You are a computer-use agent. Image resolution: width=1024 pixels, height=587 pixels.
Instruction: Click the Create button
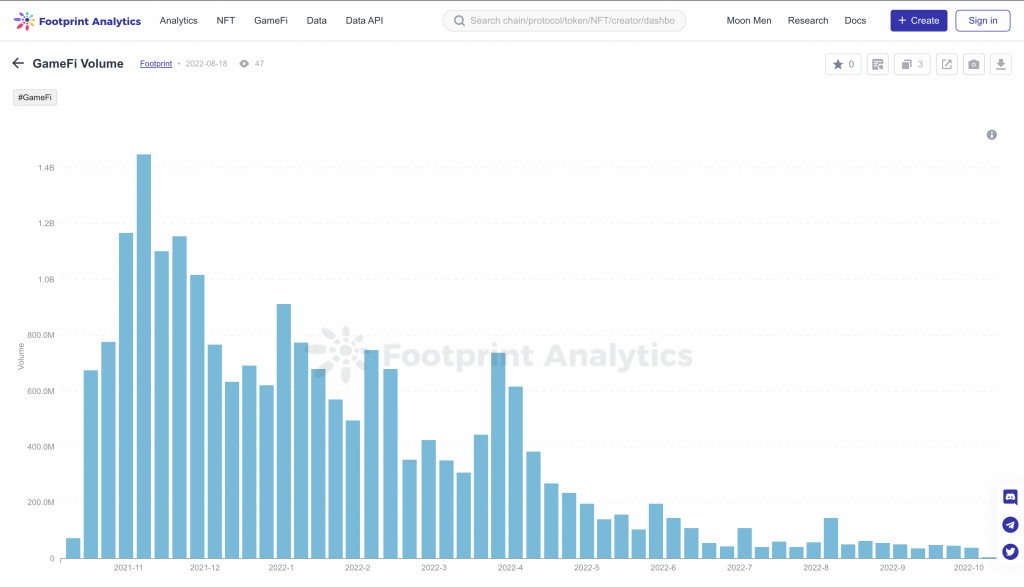[x=918, y=21]
